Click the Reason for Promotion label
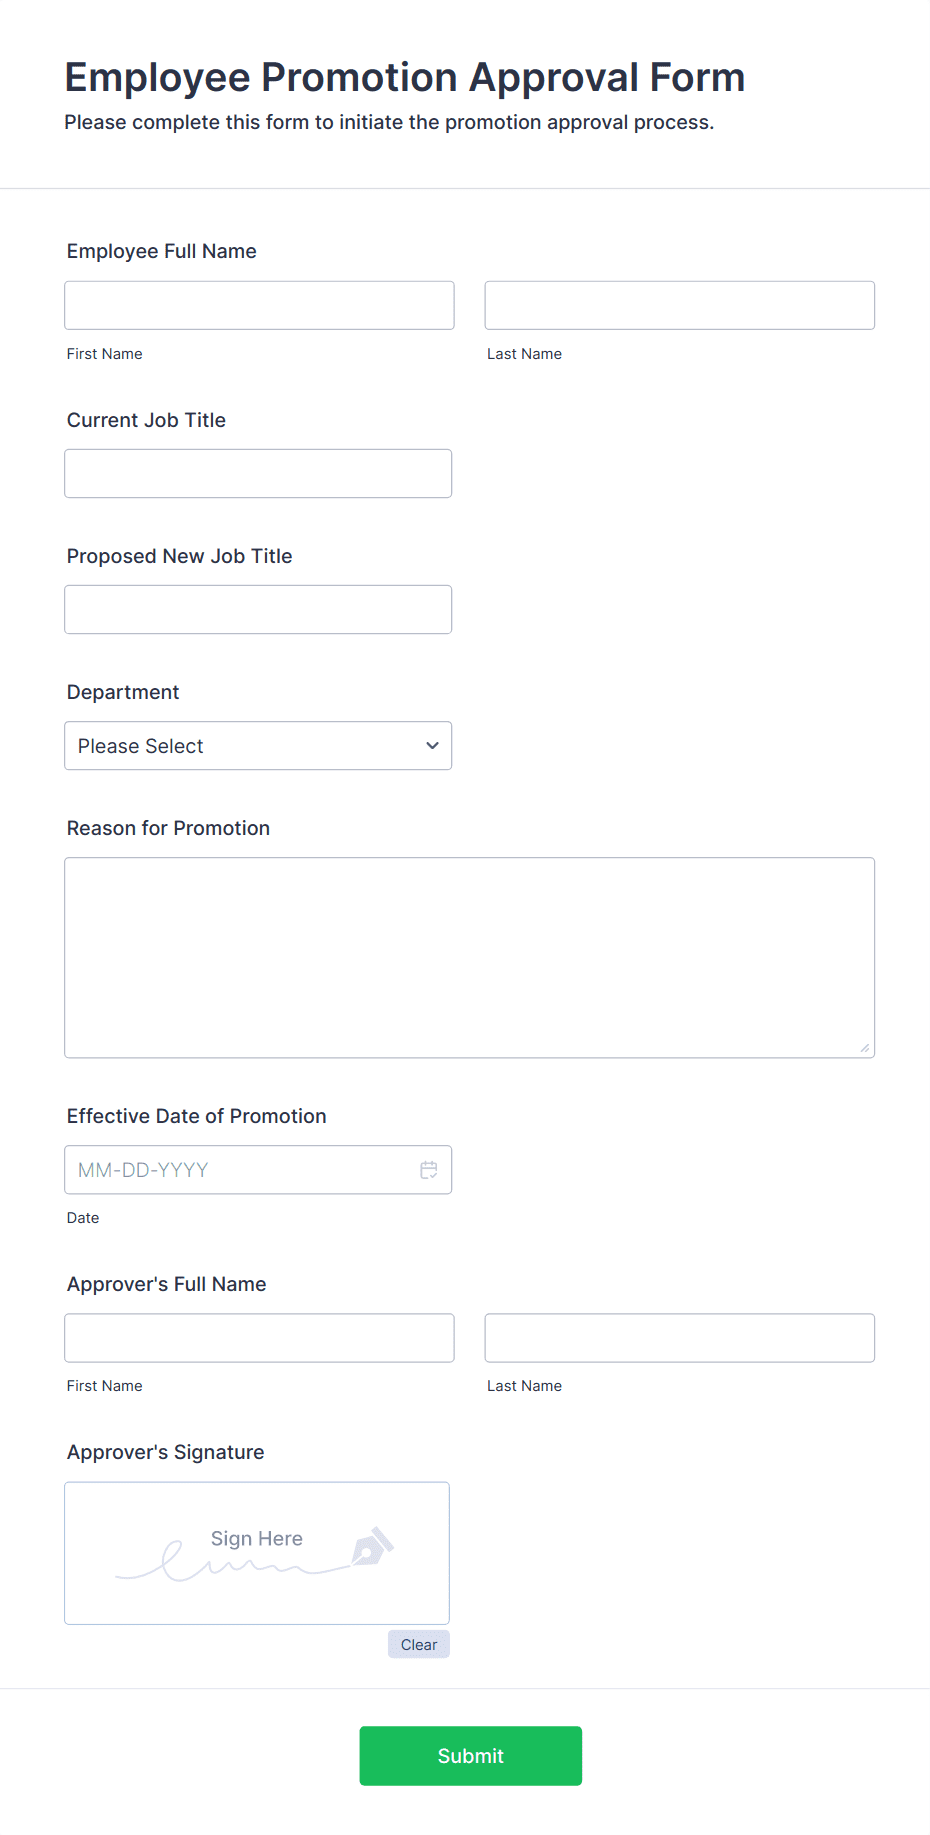This screenshot has height=1835, width=930. (168, 828)
